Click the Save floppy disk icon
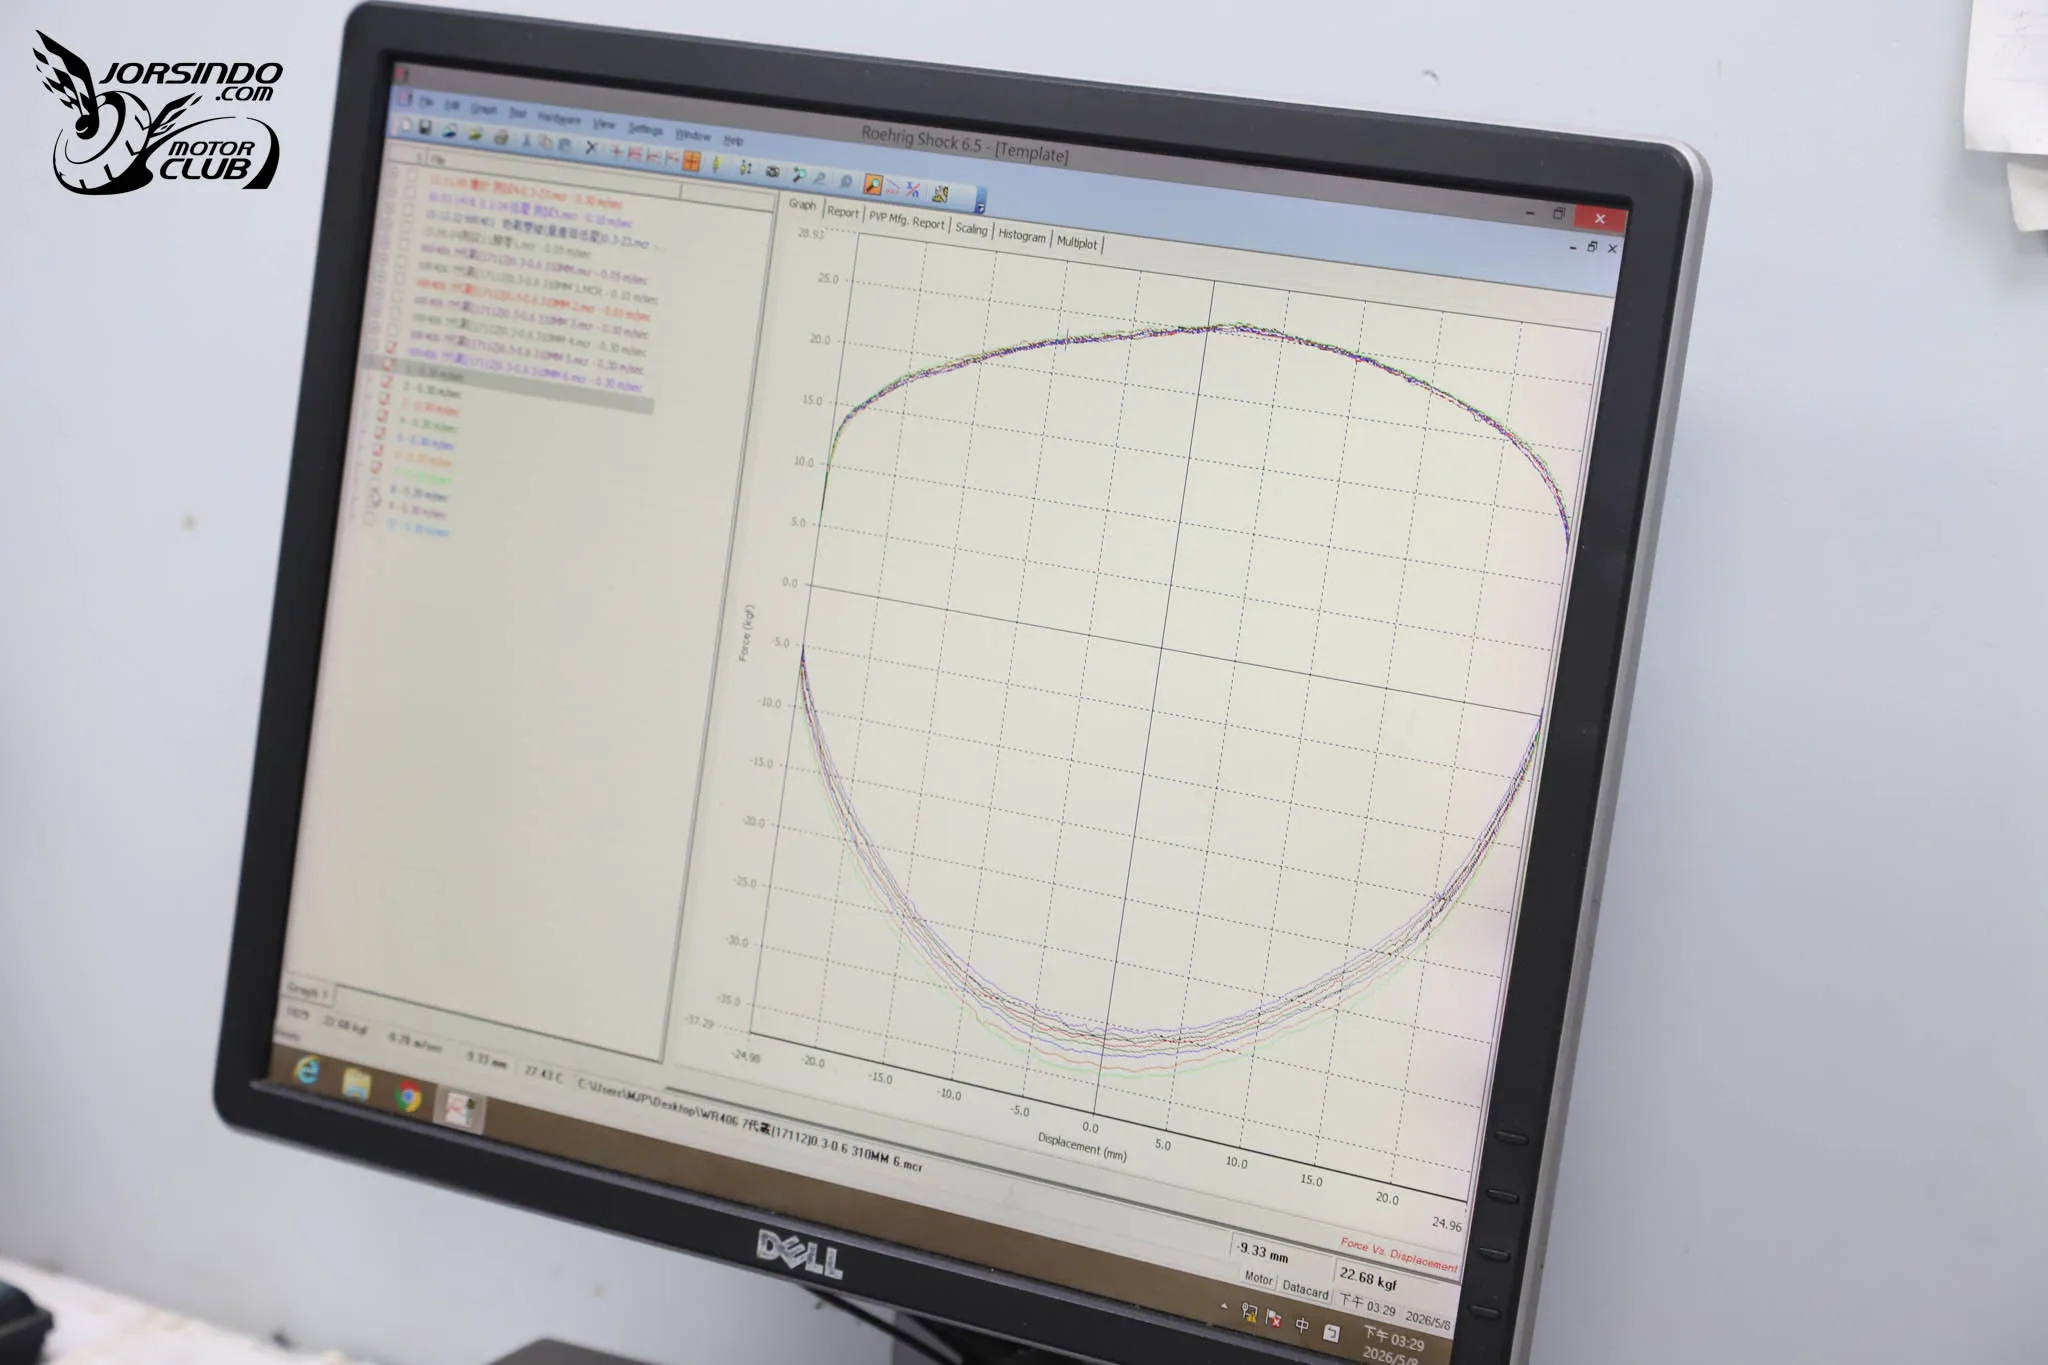Viewport: 2048px width, 1365px height. pyautogui.click(x=425, y=128)
